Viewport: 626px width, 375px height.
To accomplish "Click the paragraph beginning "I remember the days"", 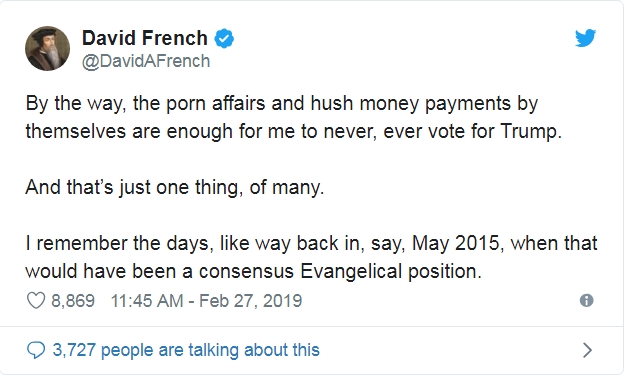I will tap(311, 257).
